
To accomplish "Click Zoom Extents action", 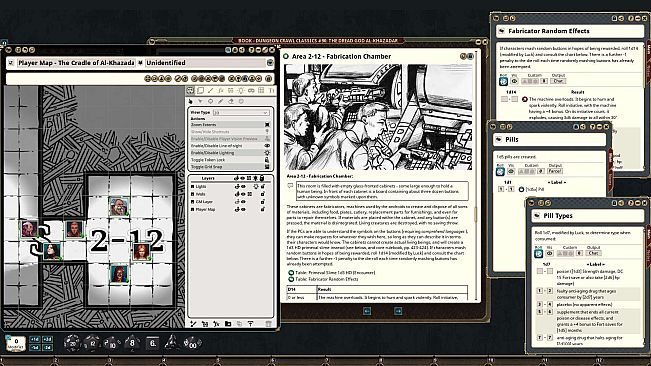I will (x=230, y=124).
